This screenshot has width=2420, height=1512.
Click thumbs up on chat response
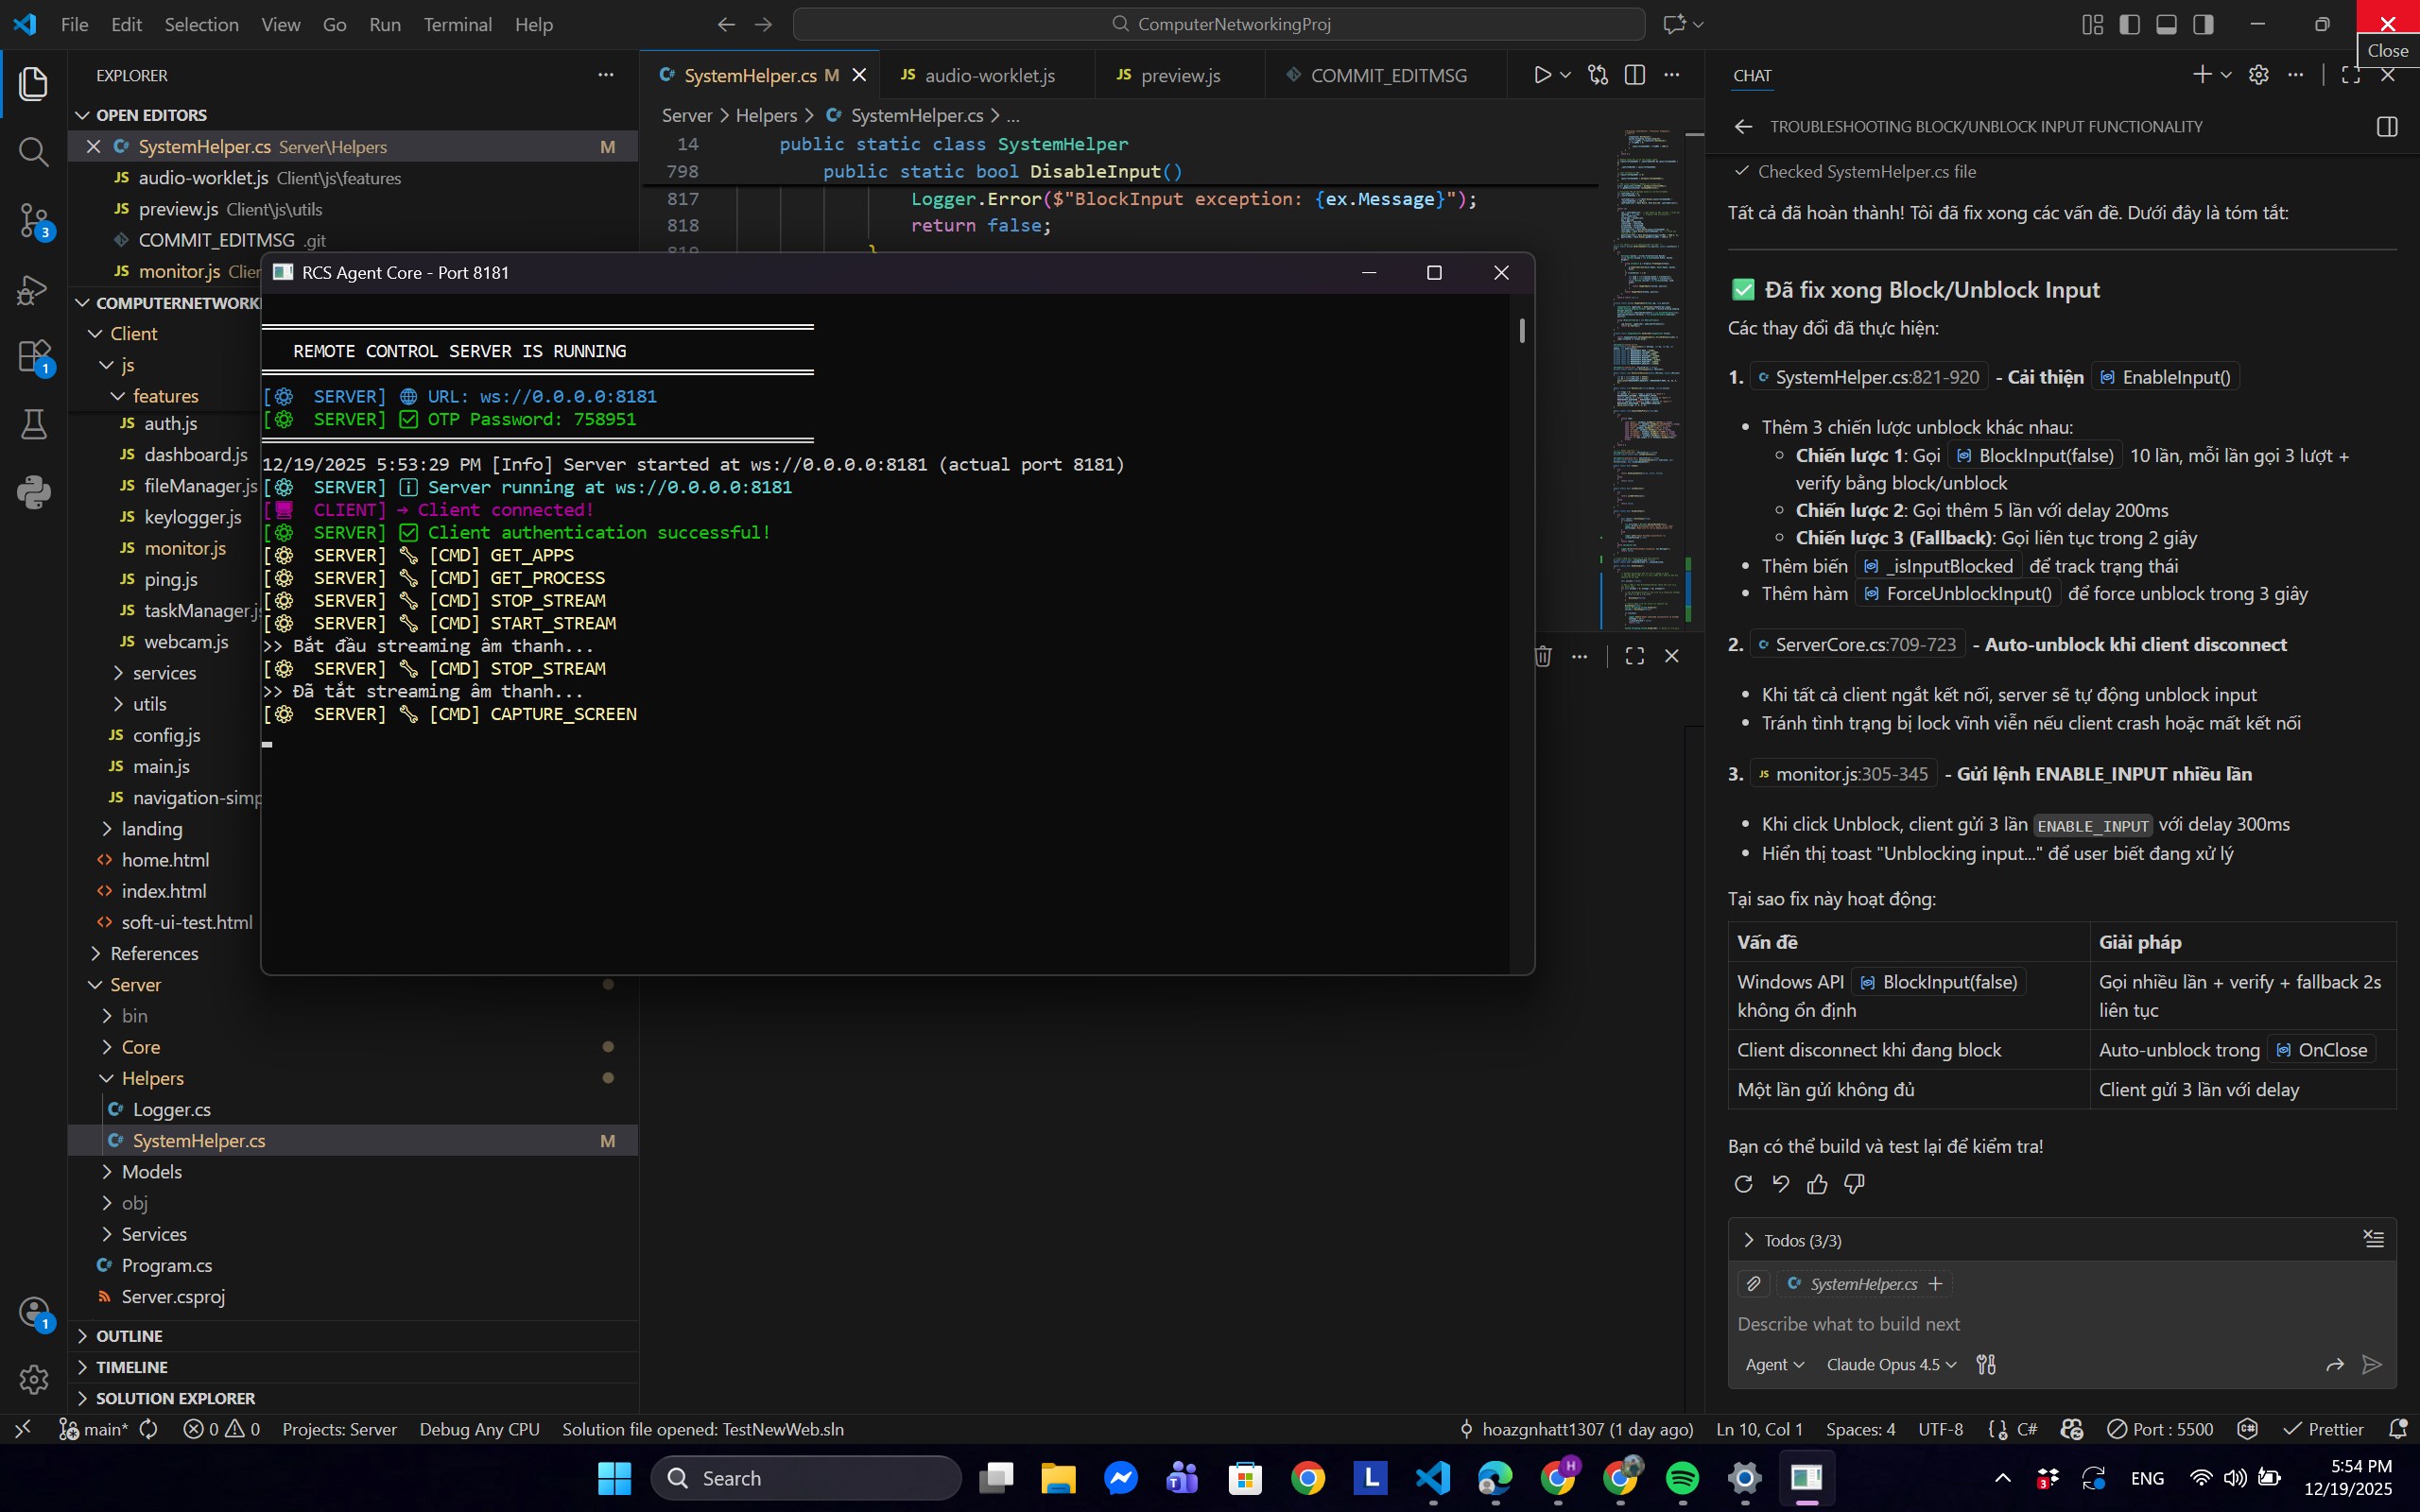pyautogui.click(x=1817, y=1184)
